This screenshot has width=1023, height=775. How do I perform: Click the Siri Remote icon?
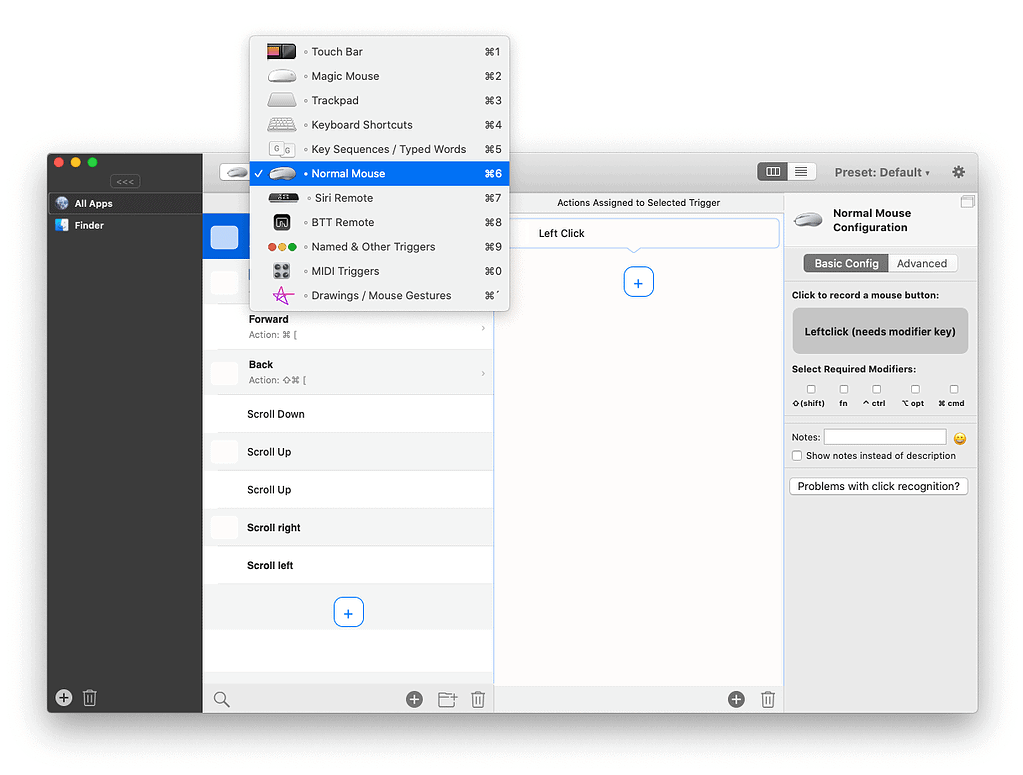coord(284,198)
